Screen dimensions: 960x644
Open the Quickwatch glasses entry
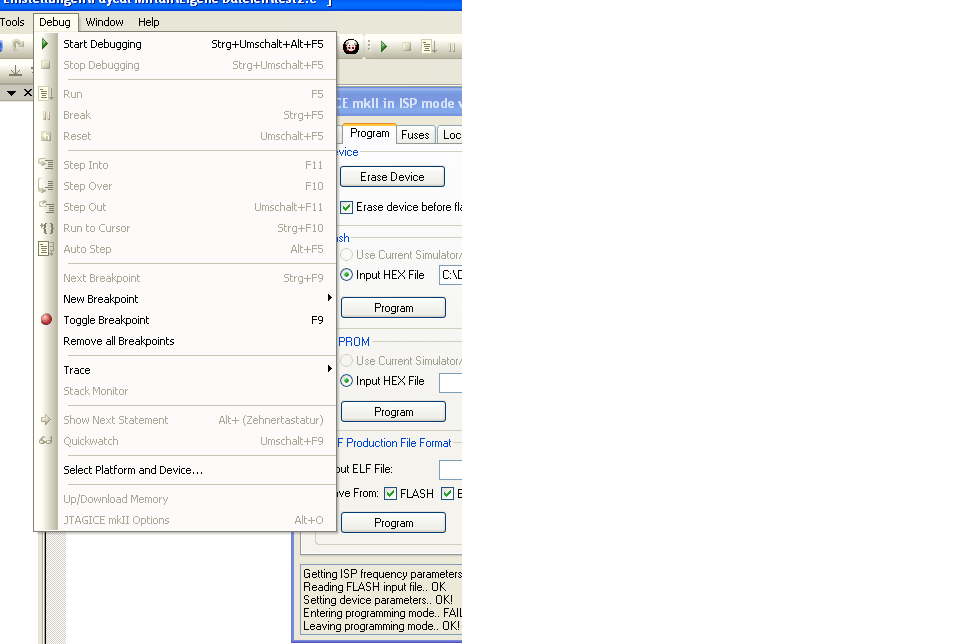185,441
